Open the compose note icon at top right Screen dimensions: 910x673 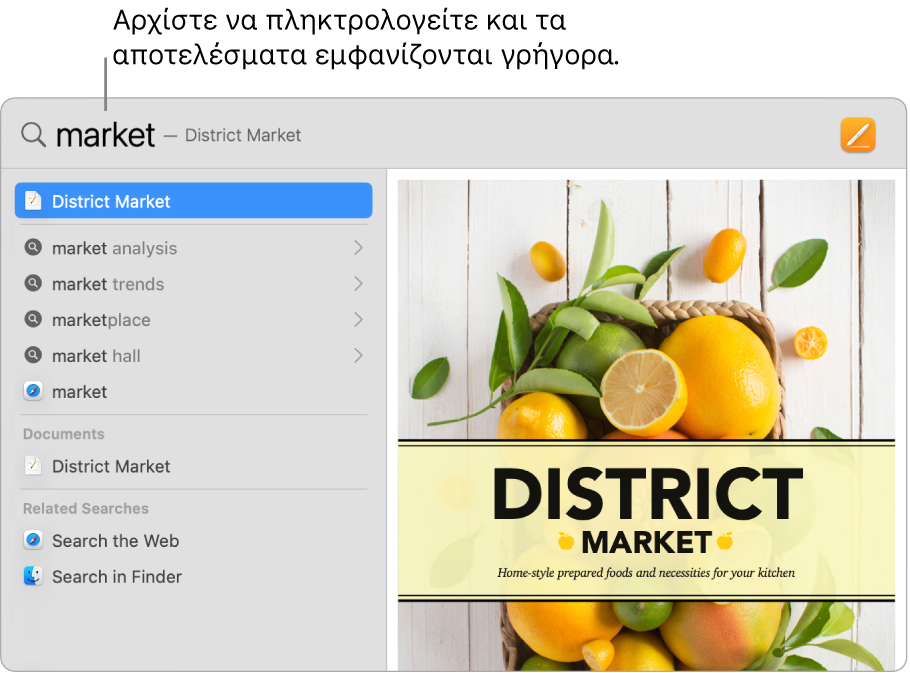pyautogui.click(x=856, y=134)
